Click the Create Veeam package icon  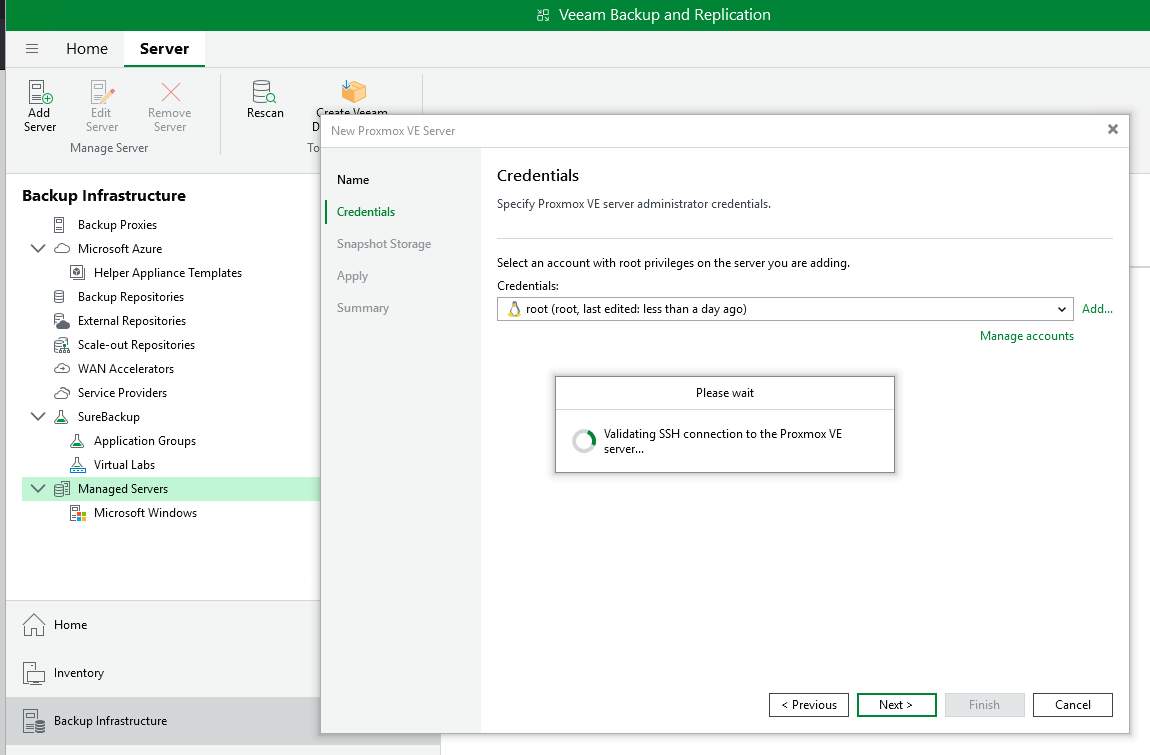[x=353, y=92]
